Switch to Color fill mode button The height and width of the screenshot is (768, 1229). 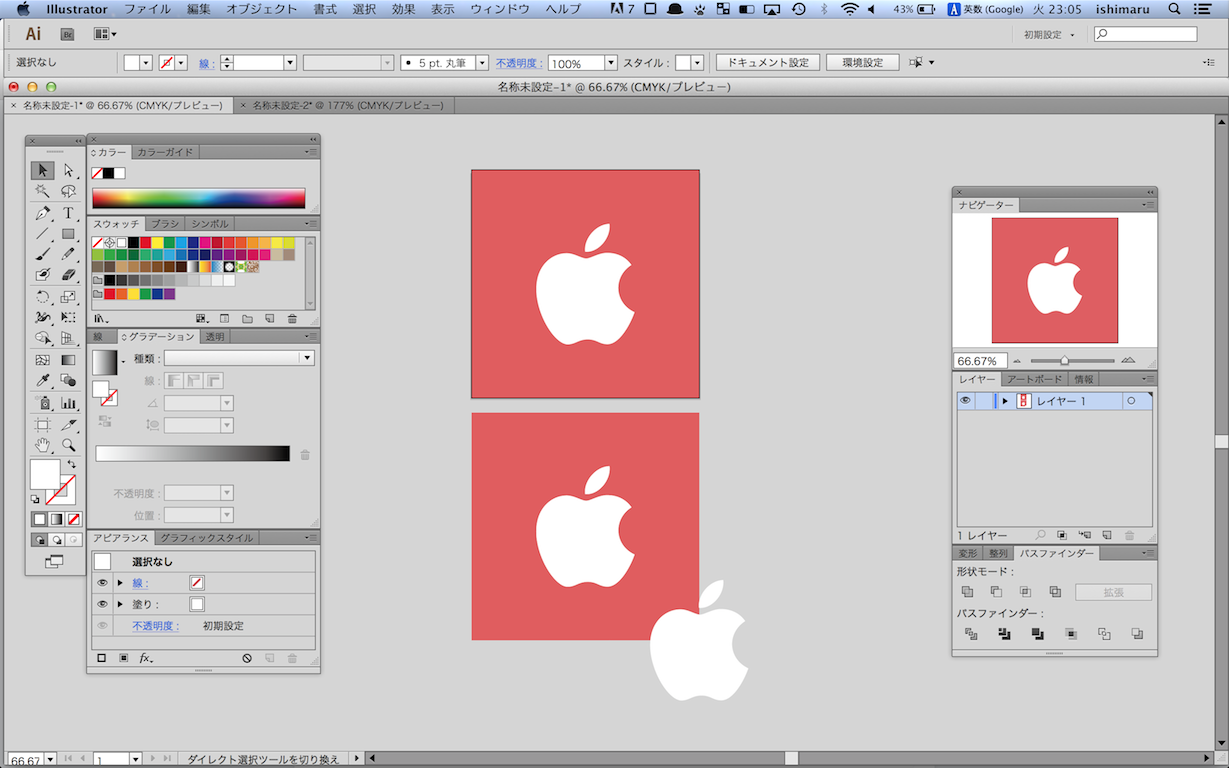(x=40, y=519)
